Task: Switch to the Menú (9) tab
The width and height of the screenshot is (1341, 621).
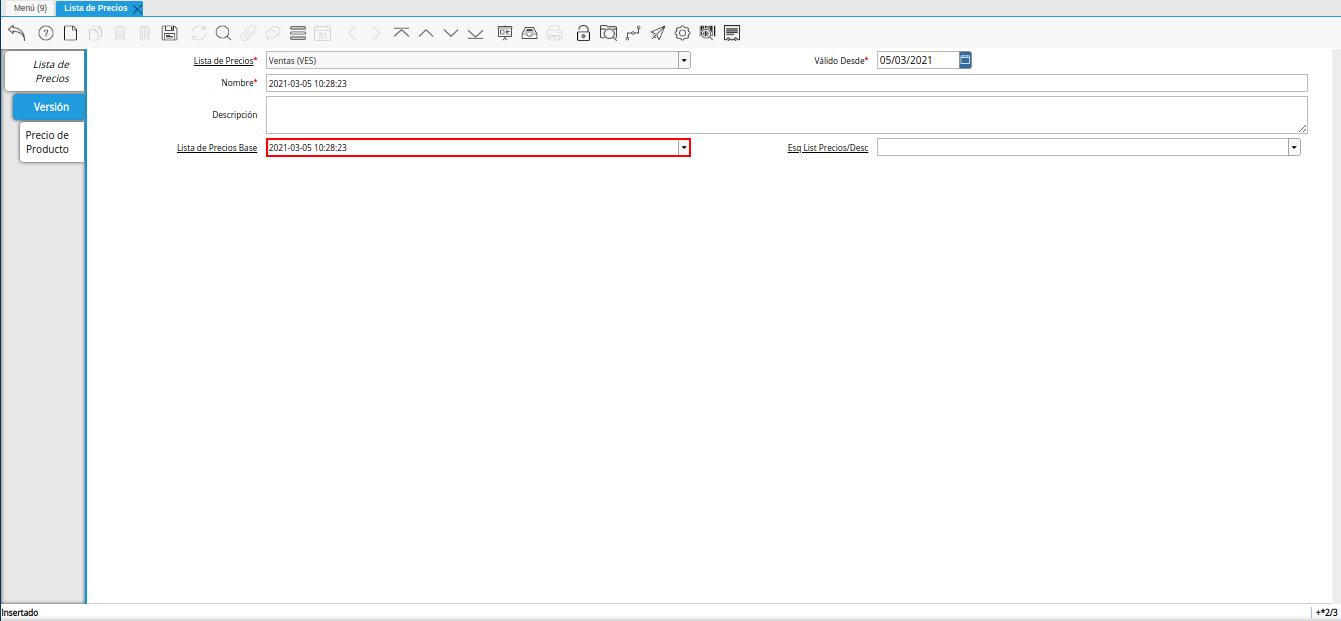Action: click(x=30, y=8)
